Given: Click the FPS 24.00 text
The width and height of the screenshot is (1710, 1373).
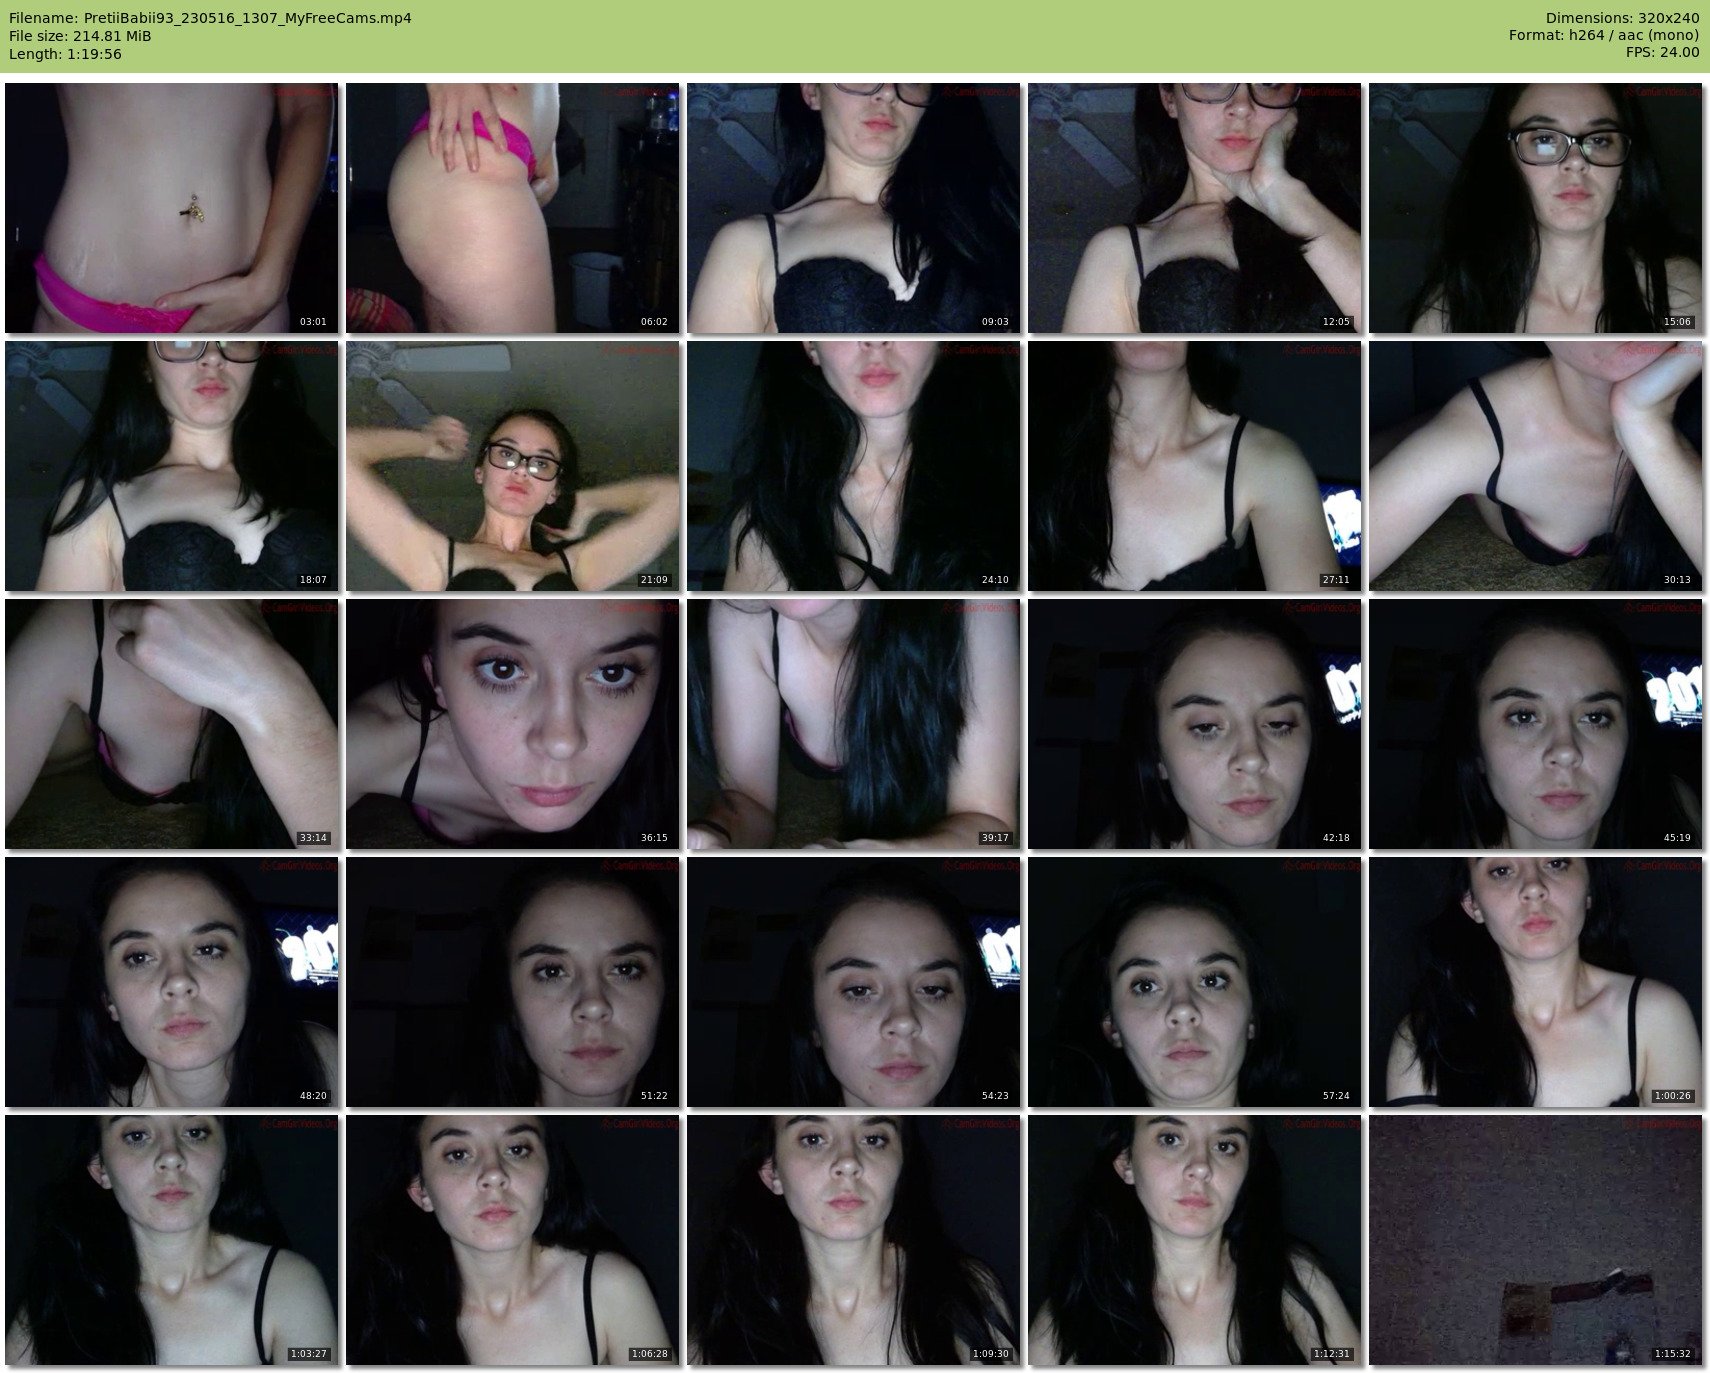Looking at the screenshot, I should pos(1662,52).
